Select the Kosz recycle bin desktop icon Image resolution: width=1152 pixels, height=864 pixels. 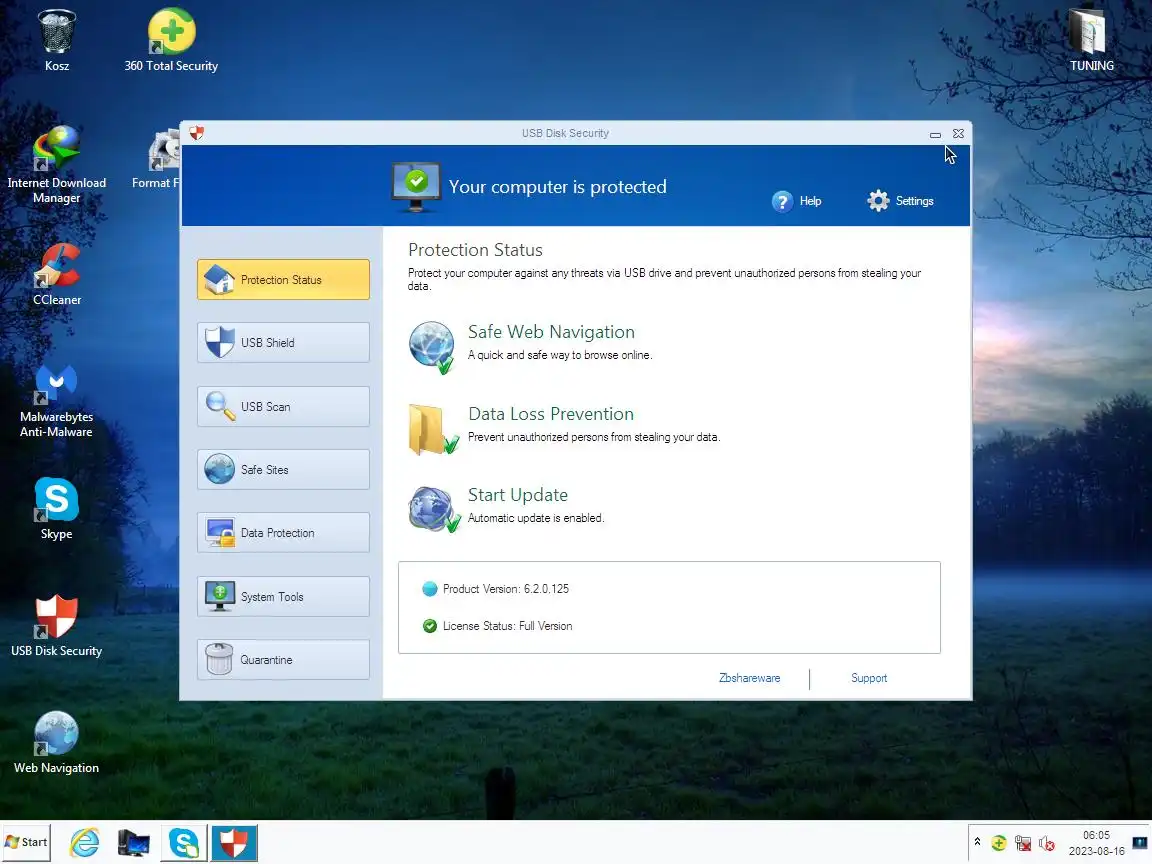(x=57, y=41)
